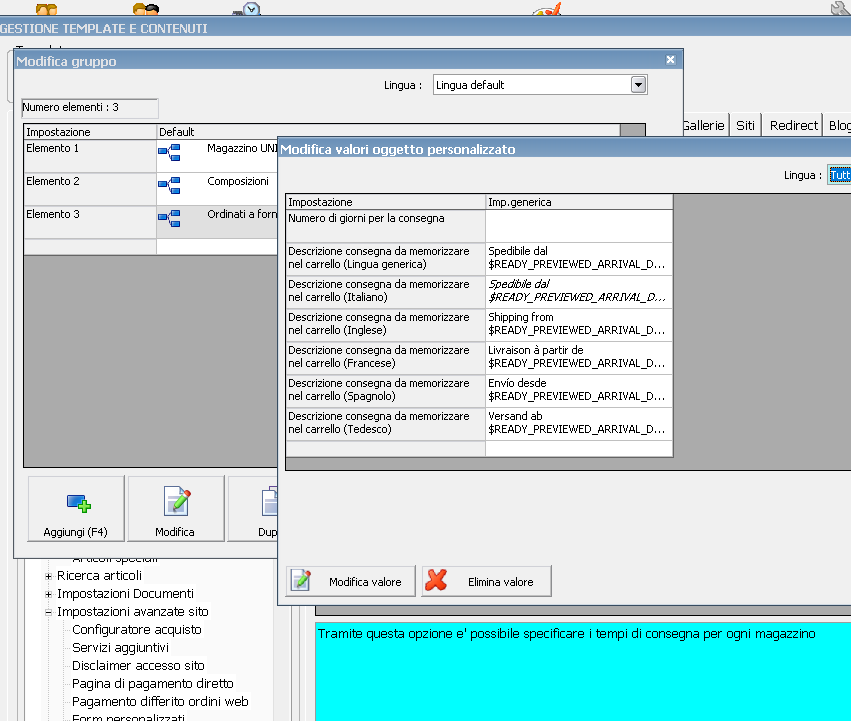
Task: Click empty value cell for Numero di giorni
Action: pyautogui.click(x=579, y=226)
